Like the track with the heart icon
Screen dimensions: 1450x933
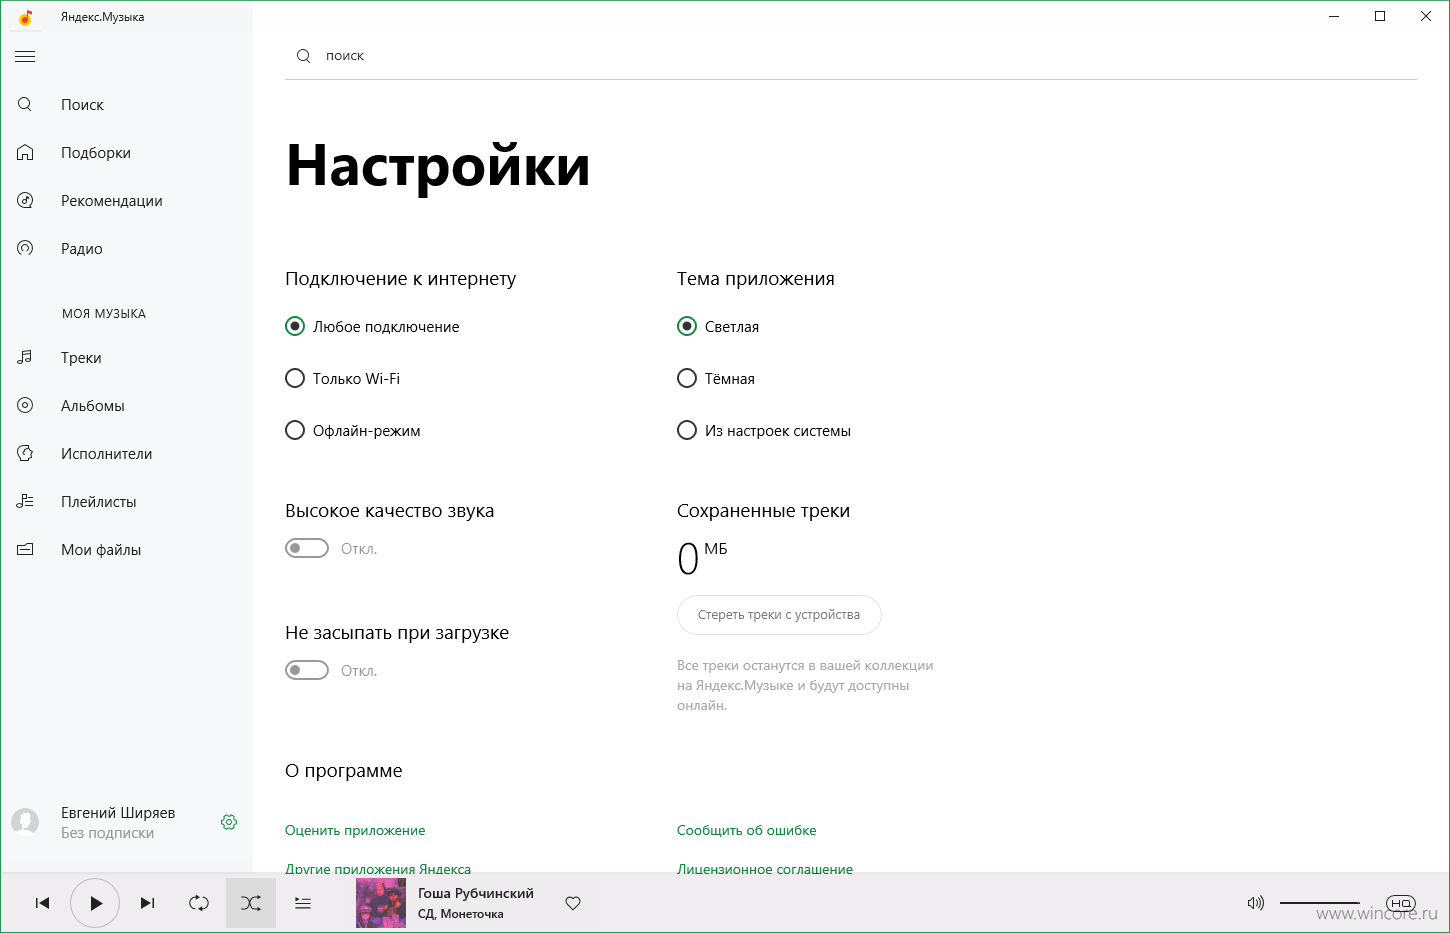(573, 903)
